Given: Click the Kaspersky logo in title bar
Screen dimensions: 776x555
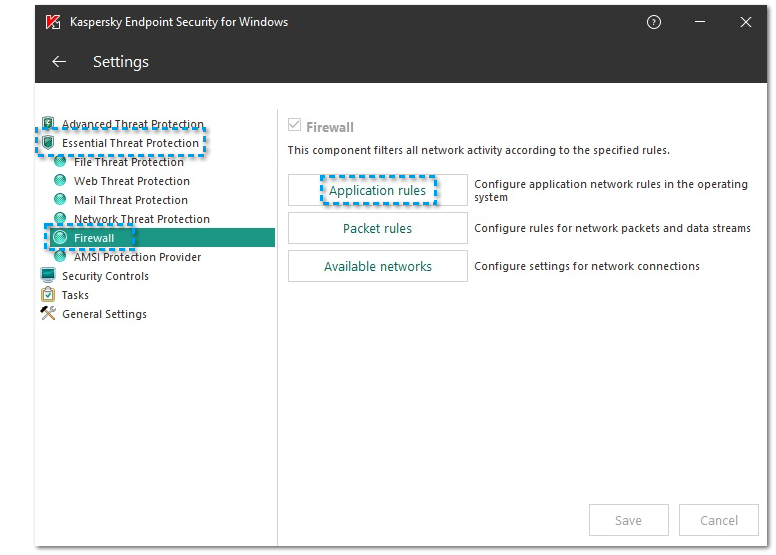Looking at the screenshot, I should coord(53,22).
